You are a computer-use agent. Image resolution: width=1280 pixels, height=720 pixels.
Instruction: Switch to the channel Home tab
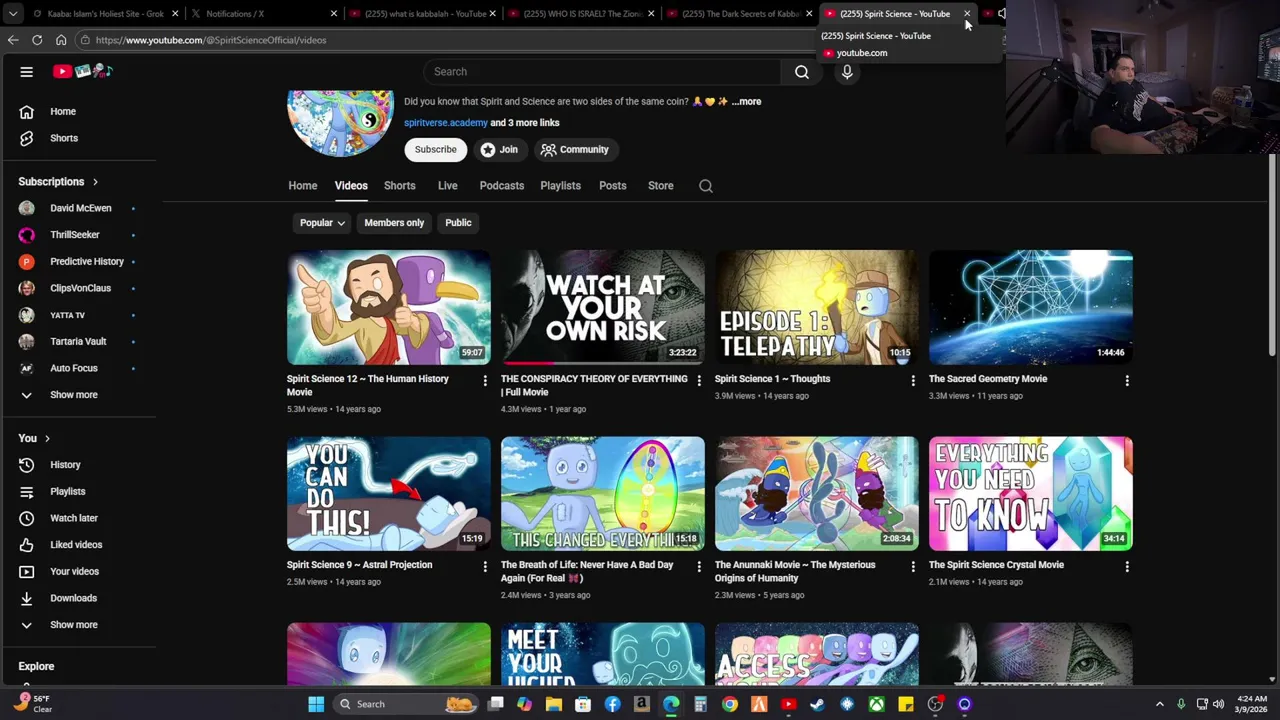[303, 186]
